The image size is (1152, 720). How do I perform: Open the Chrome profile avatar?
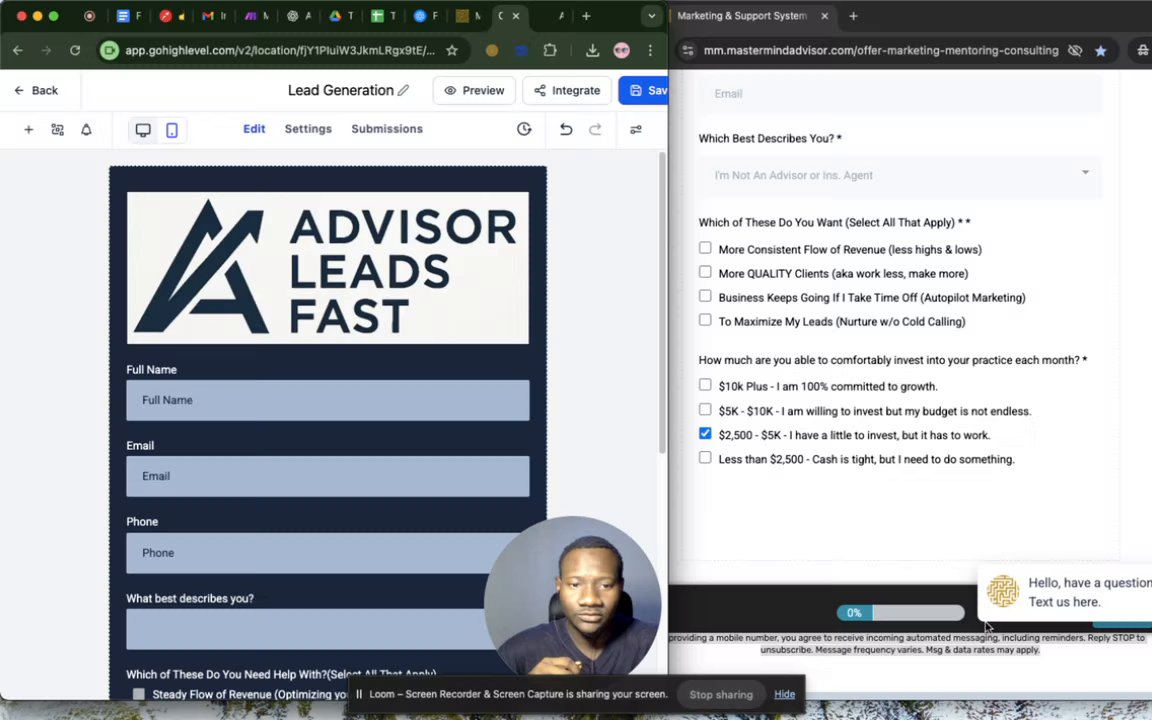pyautogui.click(x=622, y=50)
